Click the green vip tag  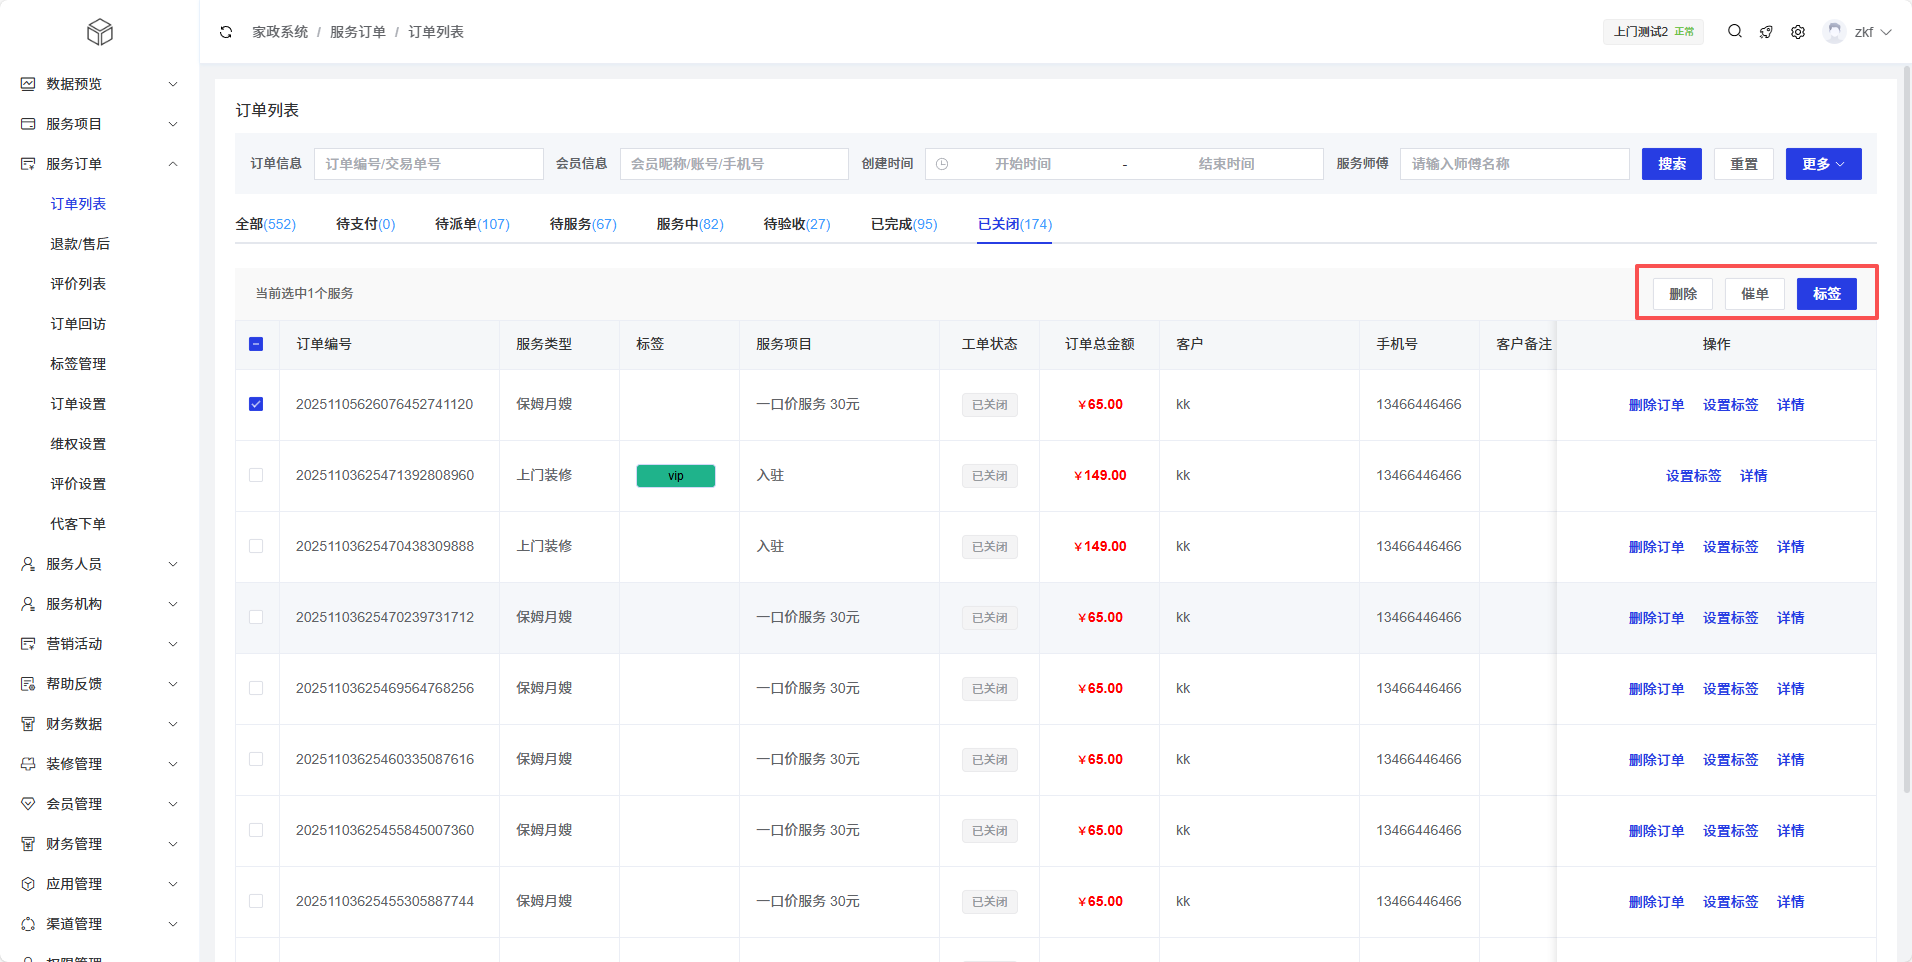(676, 476)
